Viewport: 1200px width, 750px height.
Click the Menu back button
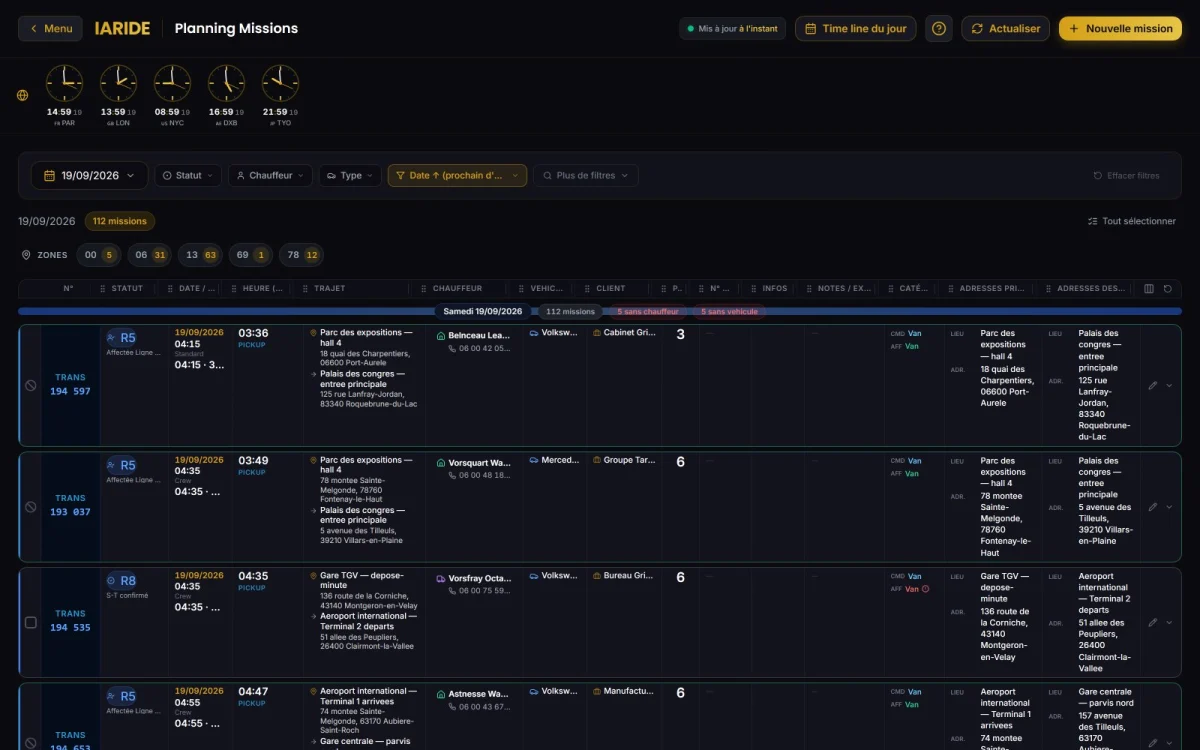tap(50, 29)
